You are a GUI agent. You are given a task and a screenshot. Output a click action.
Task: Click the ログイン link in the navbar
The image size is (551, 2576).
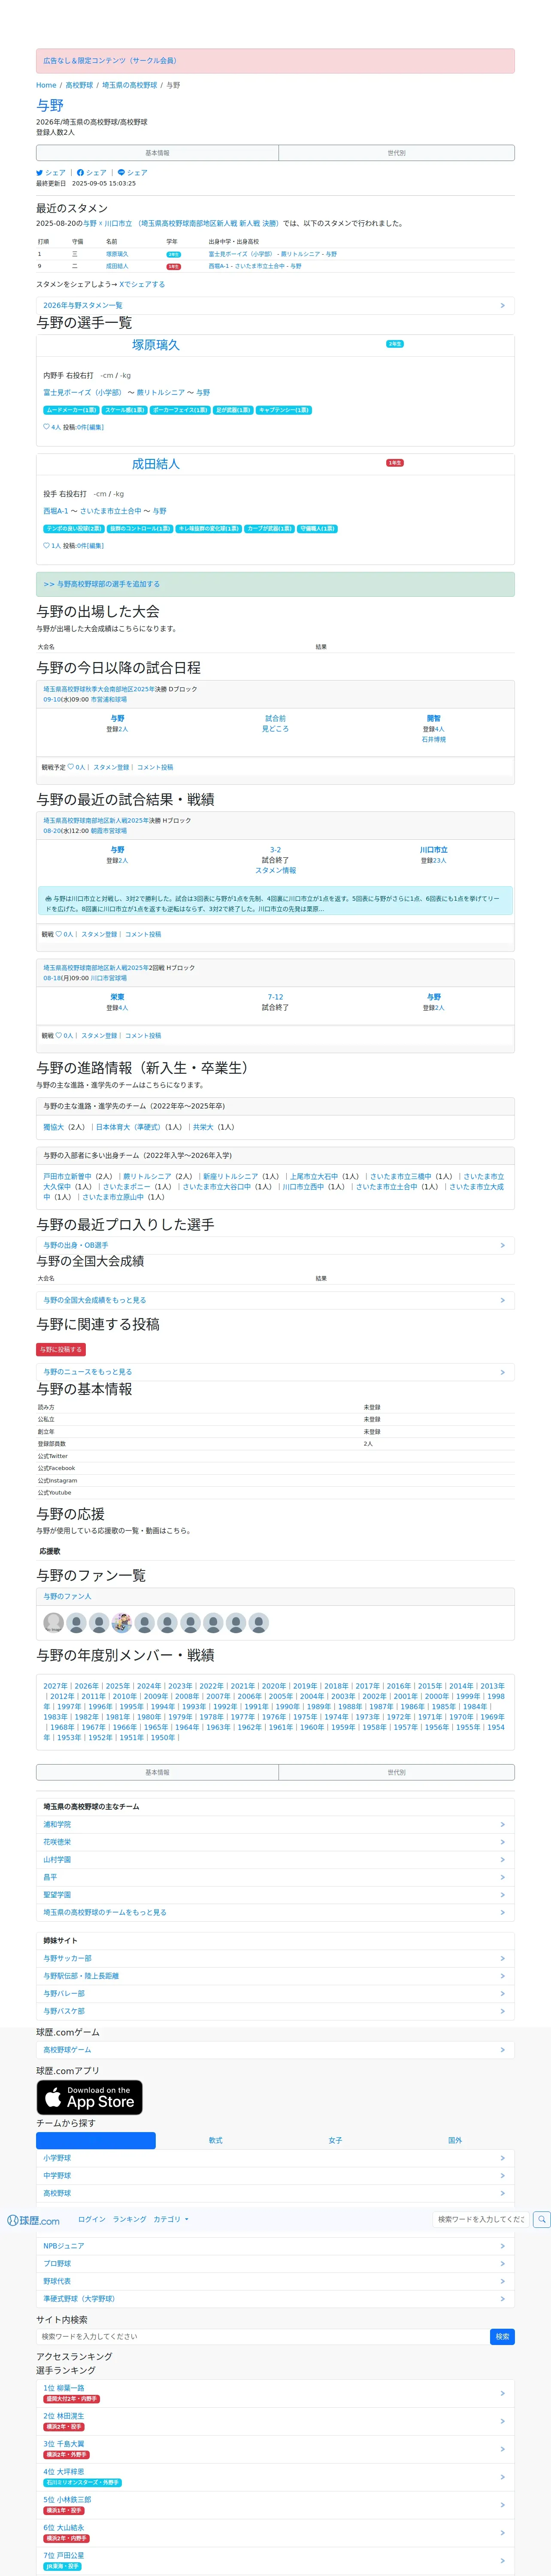point(92,2219)
